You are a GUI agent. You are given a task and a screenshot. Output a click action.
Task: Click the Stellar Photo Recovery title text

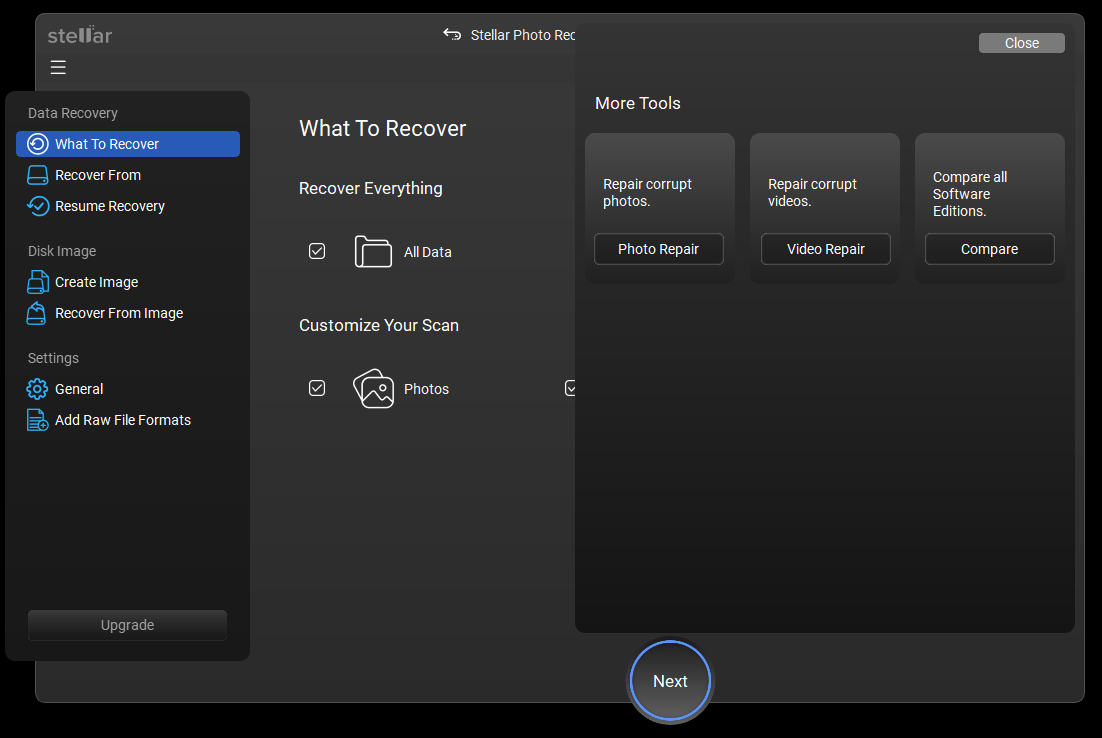(522, 35)
